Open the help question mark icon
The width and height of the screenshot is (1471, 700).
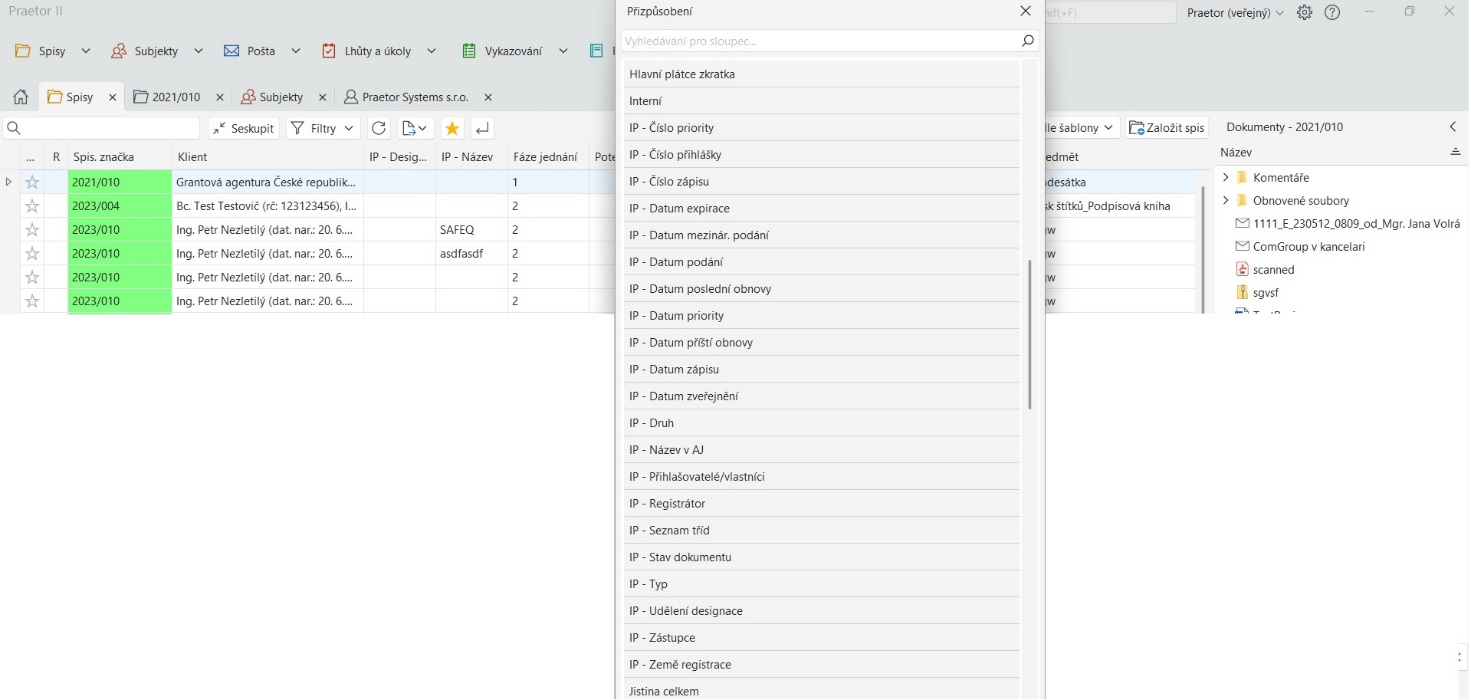point(1332,12)
